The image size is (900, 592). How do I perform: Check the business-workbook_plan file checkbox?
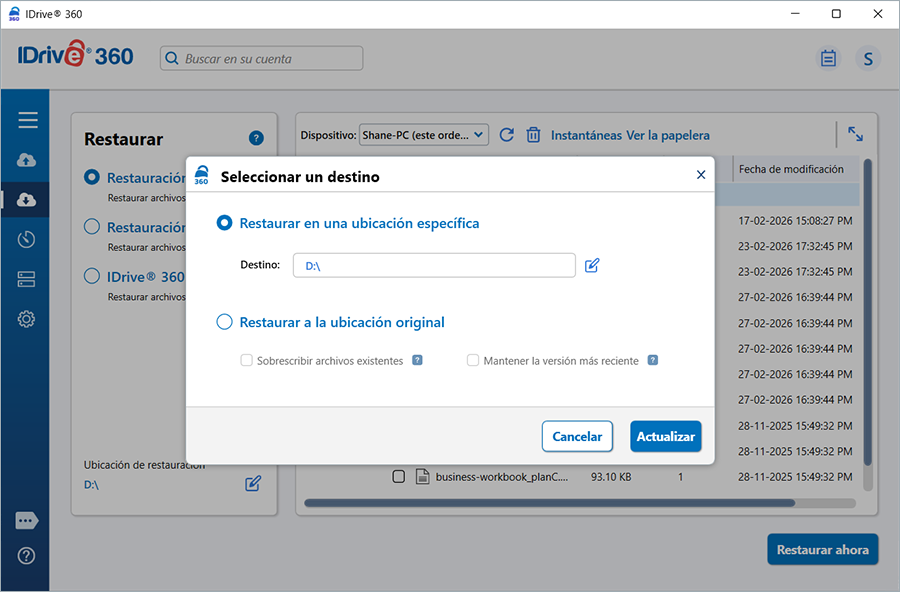tap(399, 477)
